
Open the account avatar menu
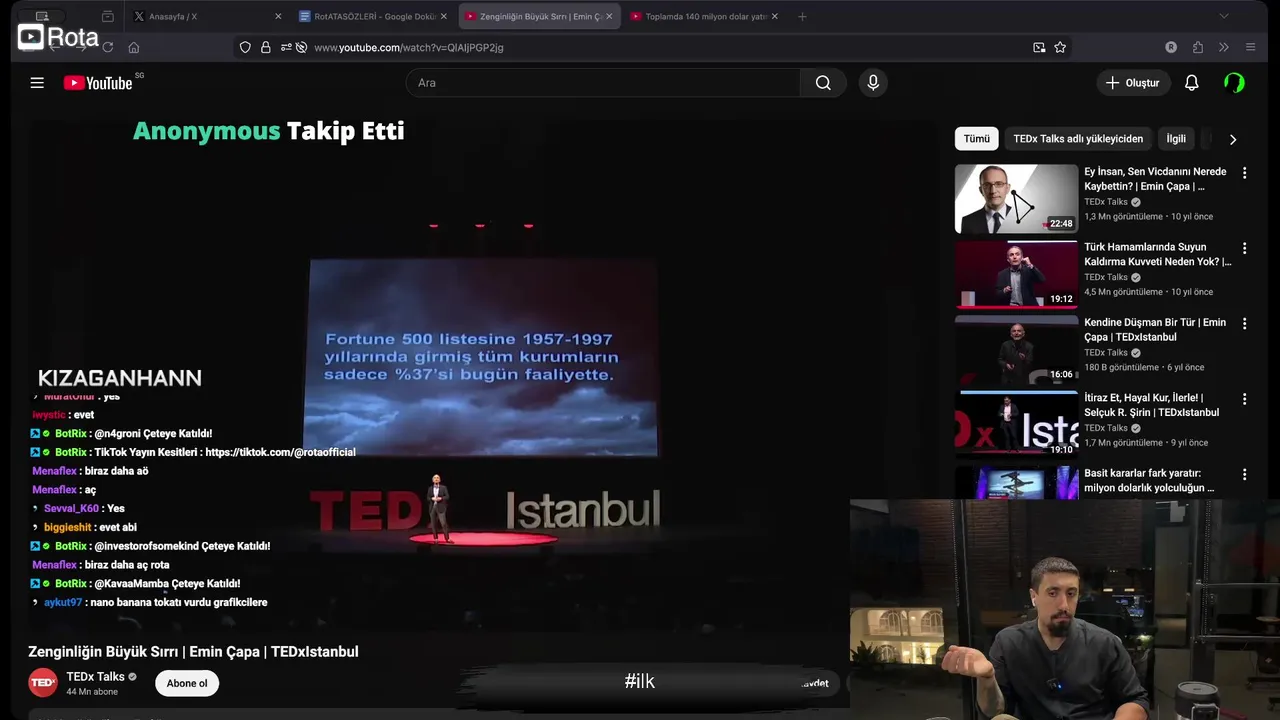1234,83
